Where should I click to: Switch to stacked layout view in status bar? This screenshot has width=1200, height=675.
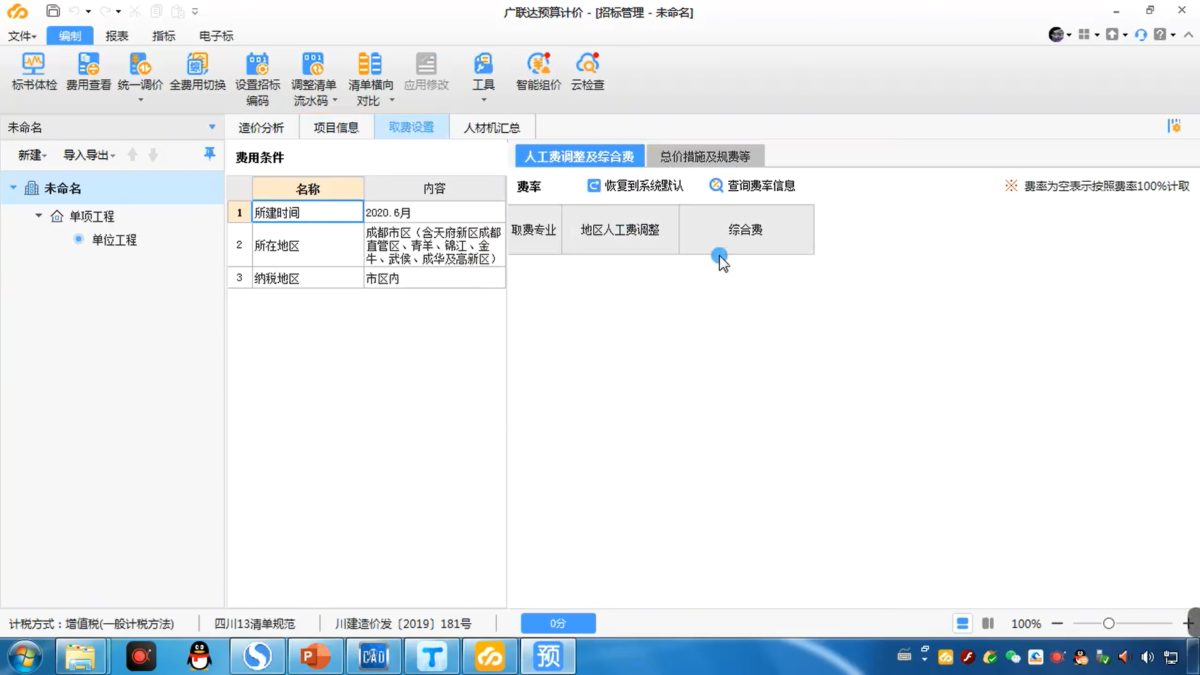(x=962, y=623)
